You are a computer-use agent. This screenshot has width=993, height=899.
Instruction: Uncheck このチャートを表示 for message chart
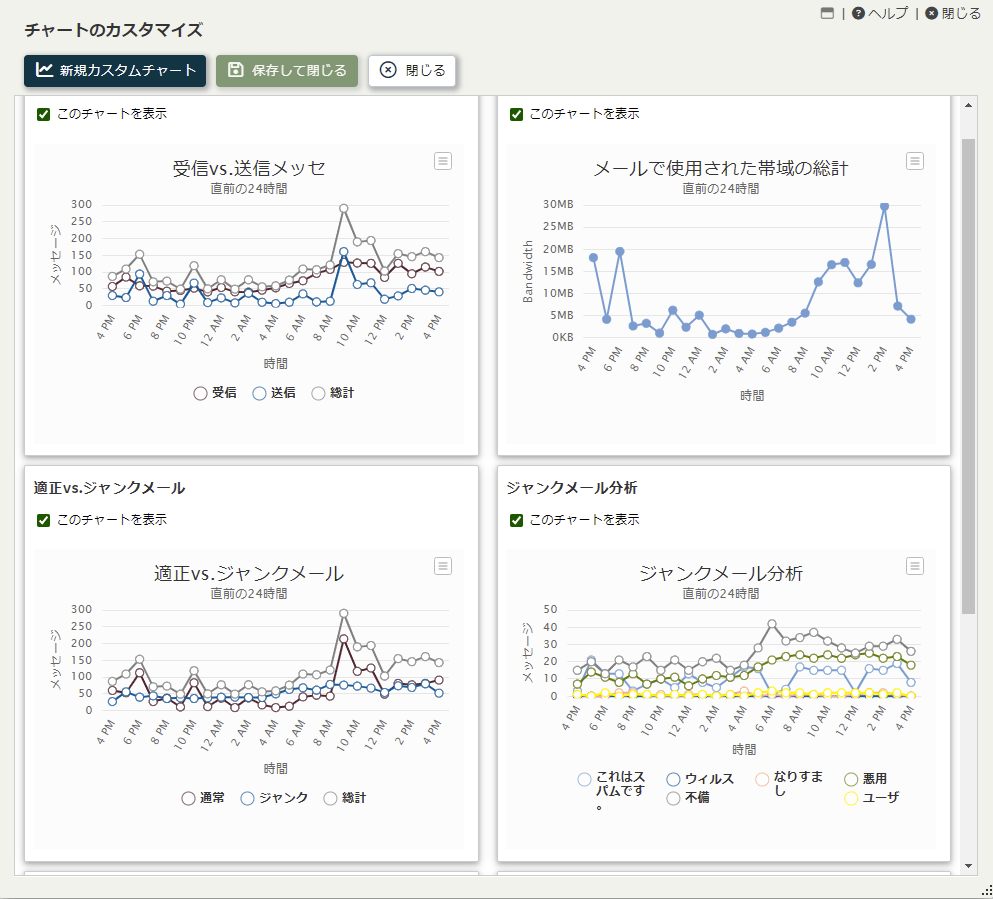[43, 114]
